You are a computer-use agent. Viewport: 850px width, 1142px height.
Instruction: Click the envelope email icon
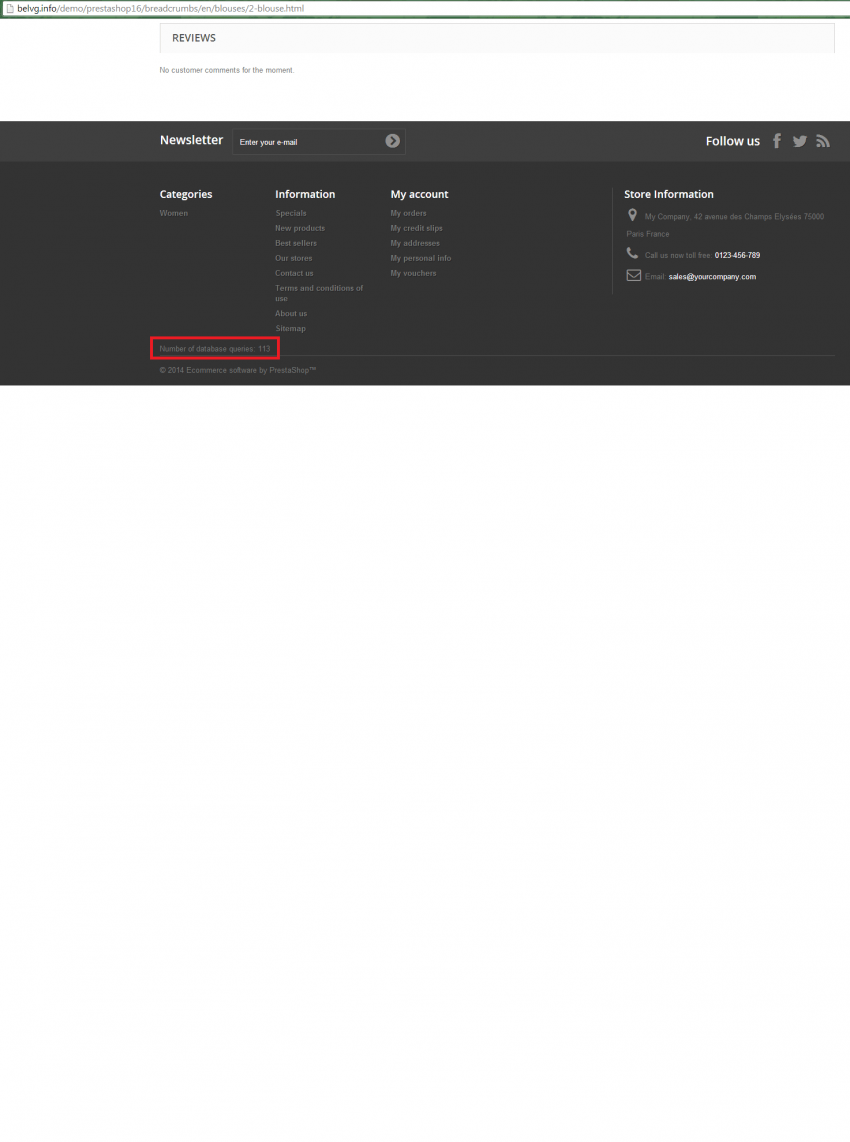634,275
